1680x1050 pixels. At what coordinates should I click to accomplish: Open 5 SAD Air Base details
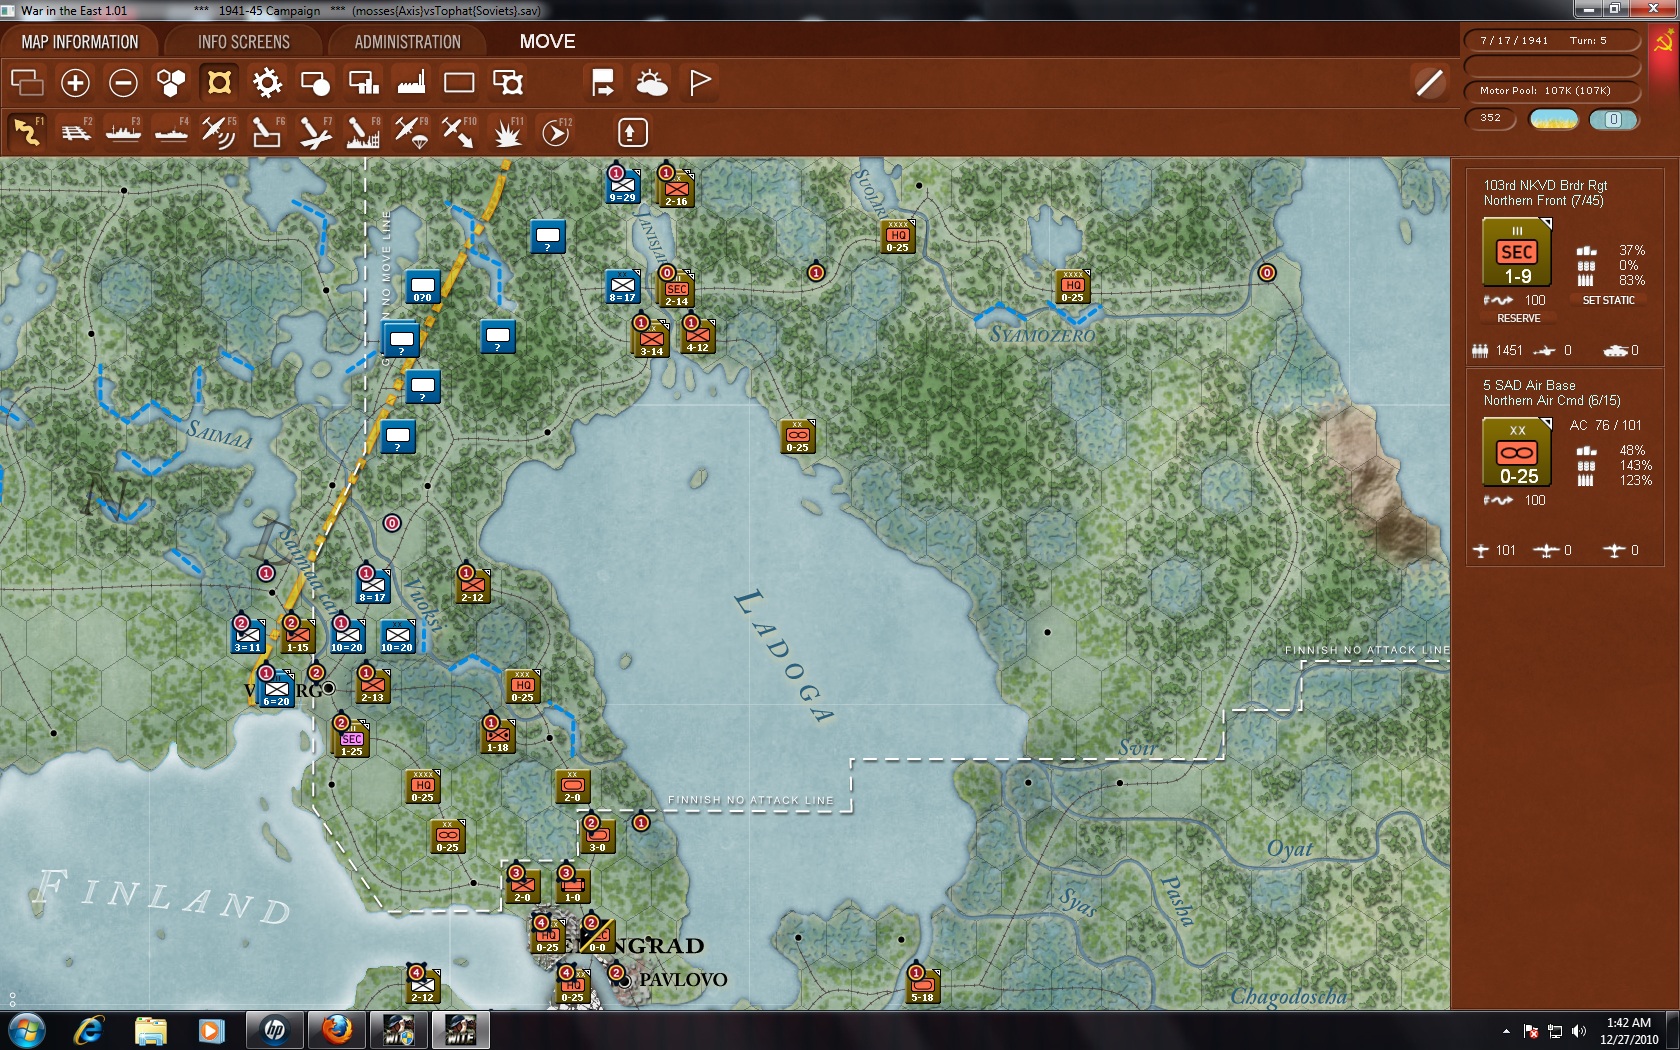tap(1529, 385)
